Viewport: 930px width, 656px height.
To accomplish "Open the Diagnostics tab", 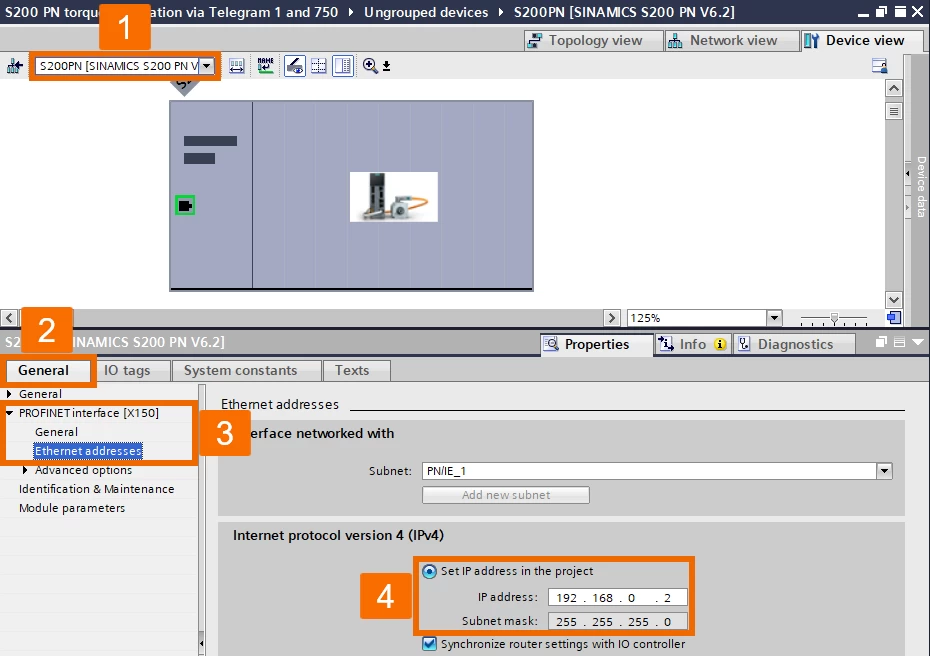I will 794,344.
